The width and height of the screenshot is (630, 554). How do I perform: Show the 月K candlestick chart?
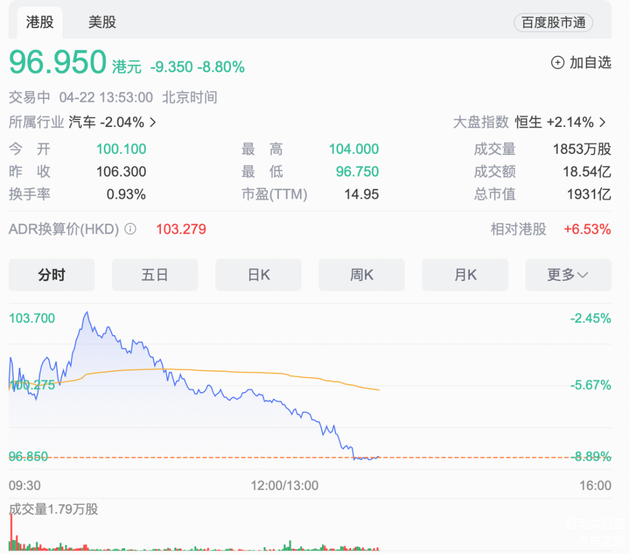coord(465,275)
